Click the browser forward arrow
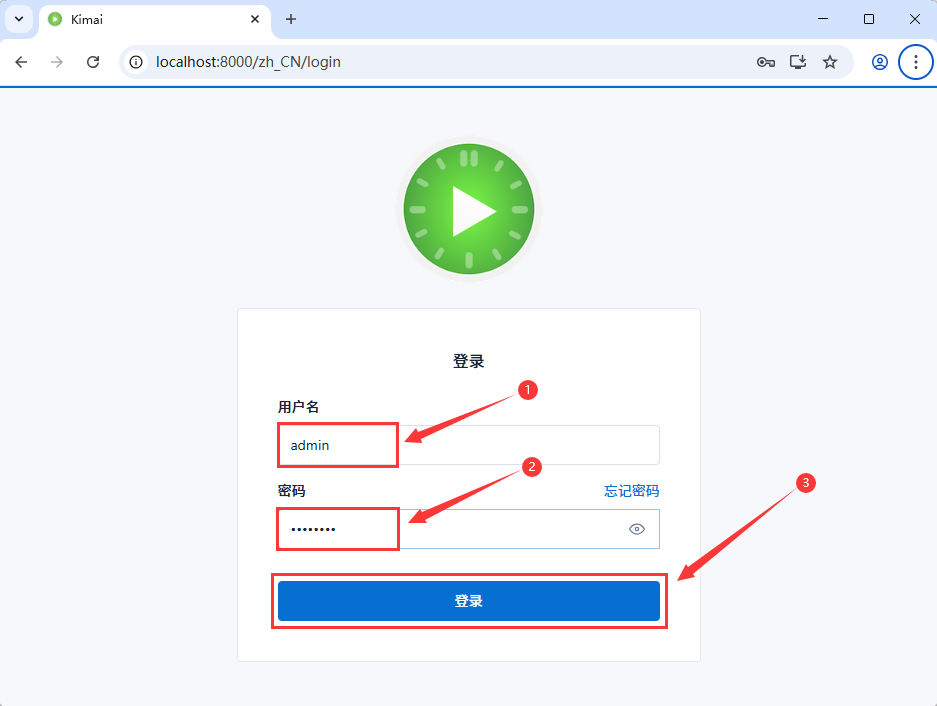Image resolution: width=937 pixels, height=706 pixels. coord(57,62)
